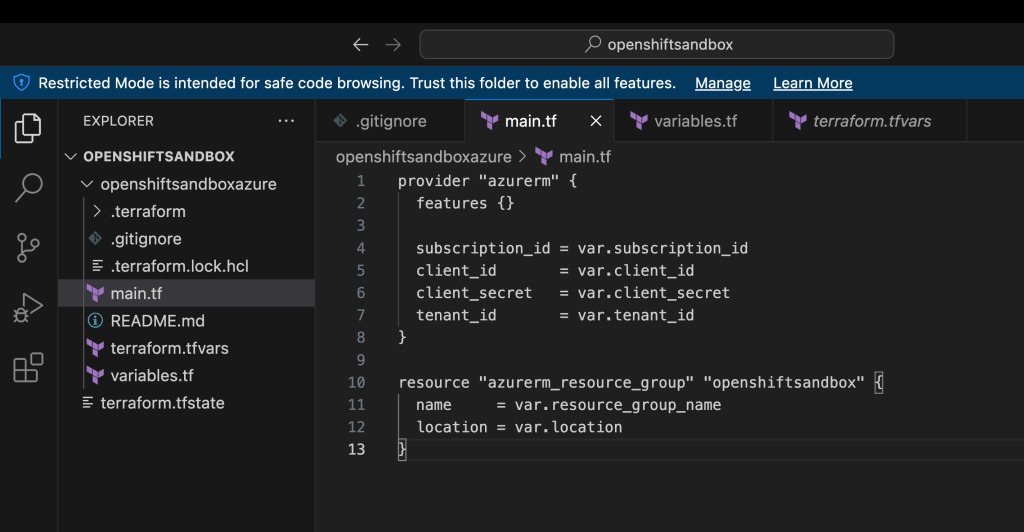The image size is (1024, 532).
Task: Open the Extensions view
Action: (28, 368)
